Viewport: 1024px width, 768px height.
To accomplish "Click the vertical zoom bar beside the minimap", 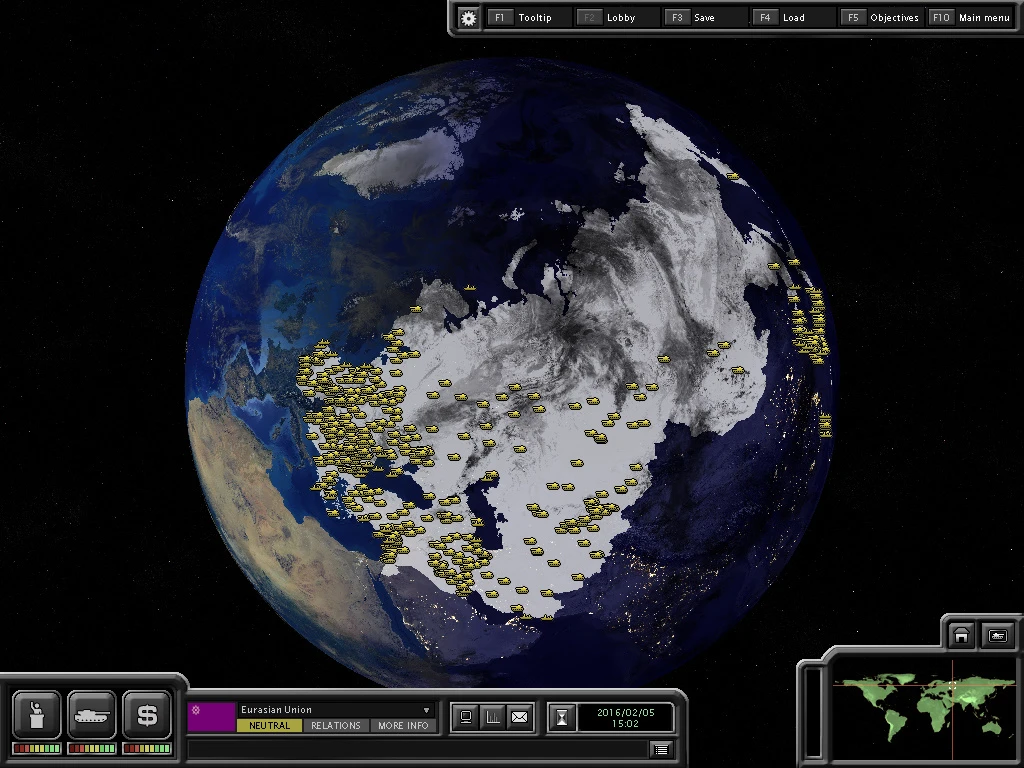I will click(x=813, y=712).
